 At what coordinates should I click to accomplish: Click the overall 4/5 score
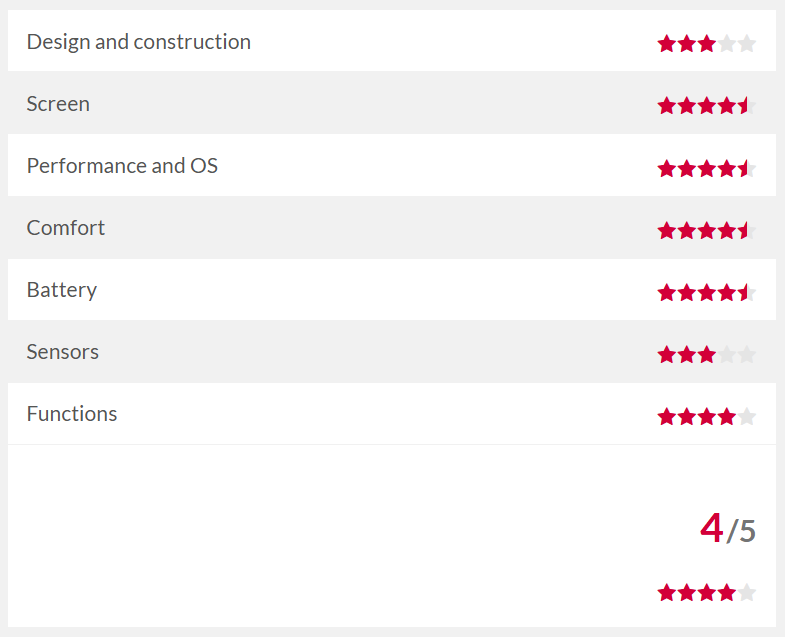click(x=727, y=529)
